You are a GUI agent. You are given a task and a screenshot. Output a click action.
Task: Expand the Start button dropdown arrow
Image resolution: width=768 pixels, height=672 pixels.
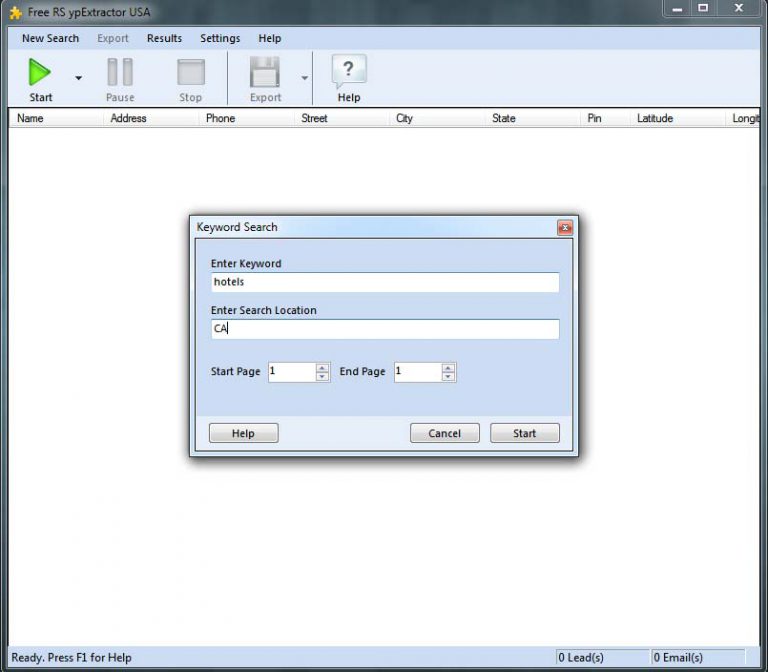78,78
